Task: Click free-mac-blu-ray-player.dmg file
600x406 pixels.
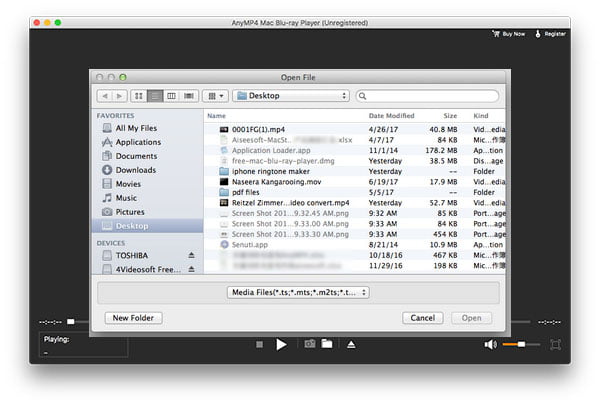Action: coord(355,161)
